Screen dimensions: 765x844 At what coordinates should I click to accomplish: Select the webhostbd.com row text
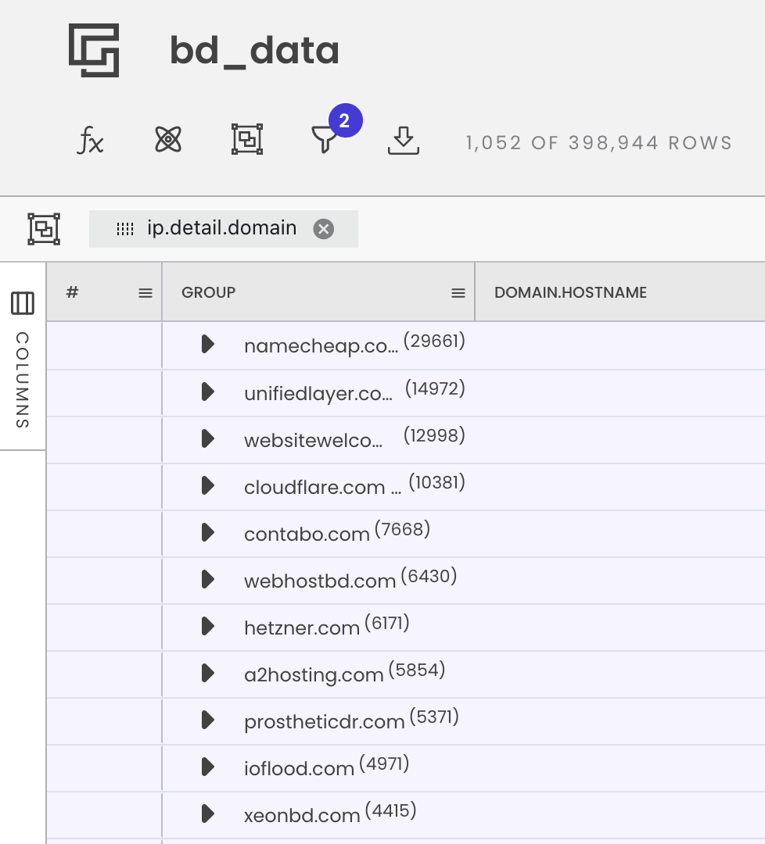(x=320, y=581)
